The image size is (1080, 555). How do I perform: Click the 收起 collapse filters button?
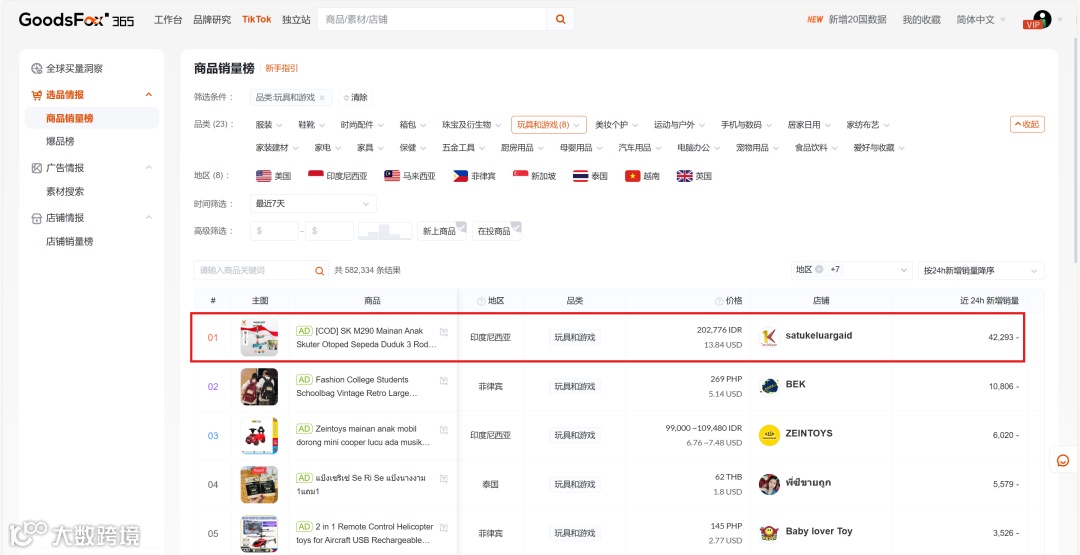point(1027,125)
